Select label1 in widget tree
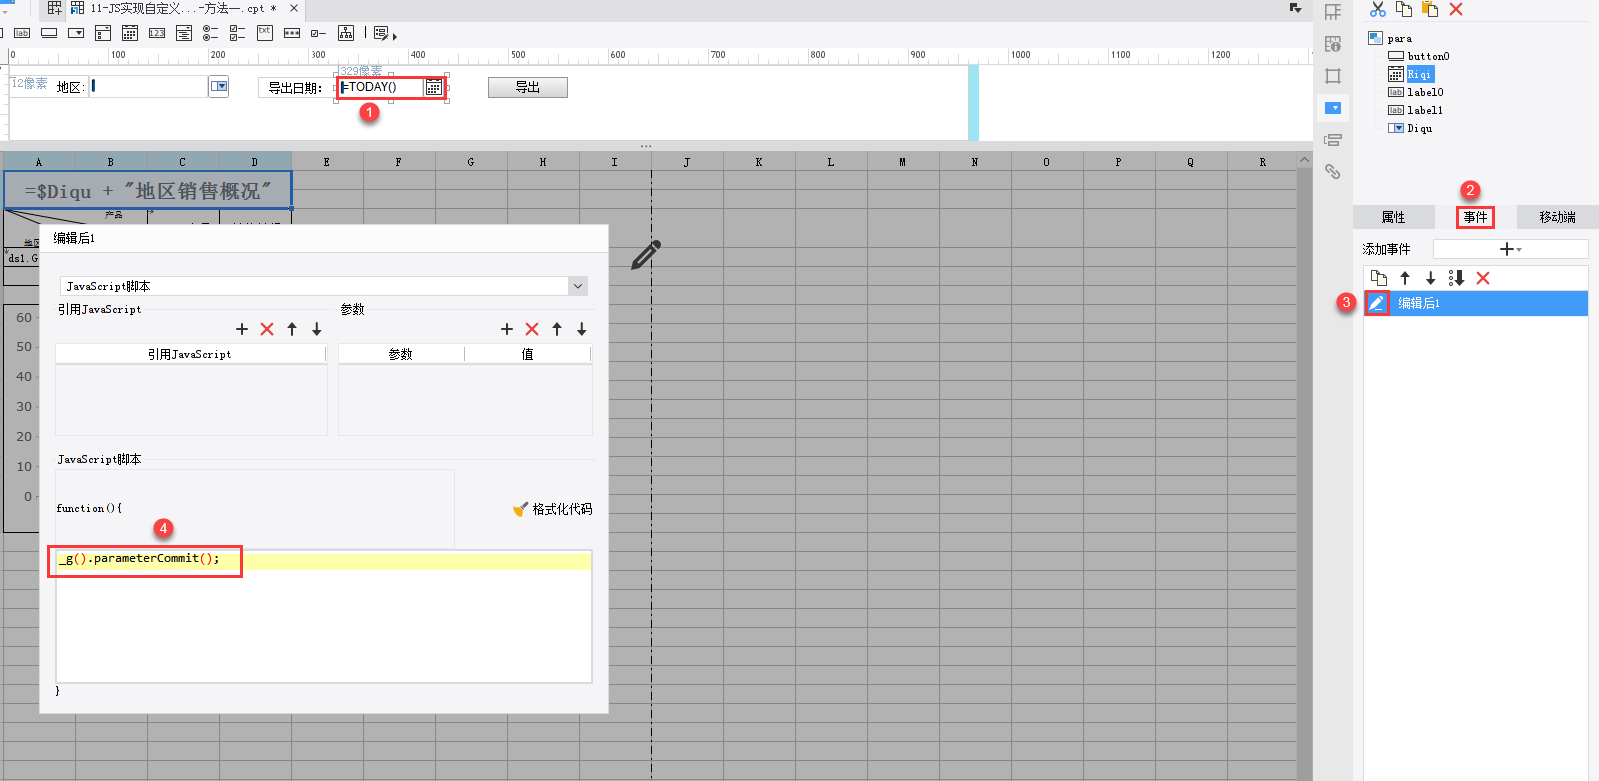1599x781 pixels. tap(1425, 111)
